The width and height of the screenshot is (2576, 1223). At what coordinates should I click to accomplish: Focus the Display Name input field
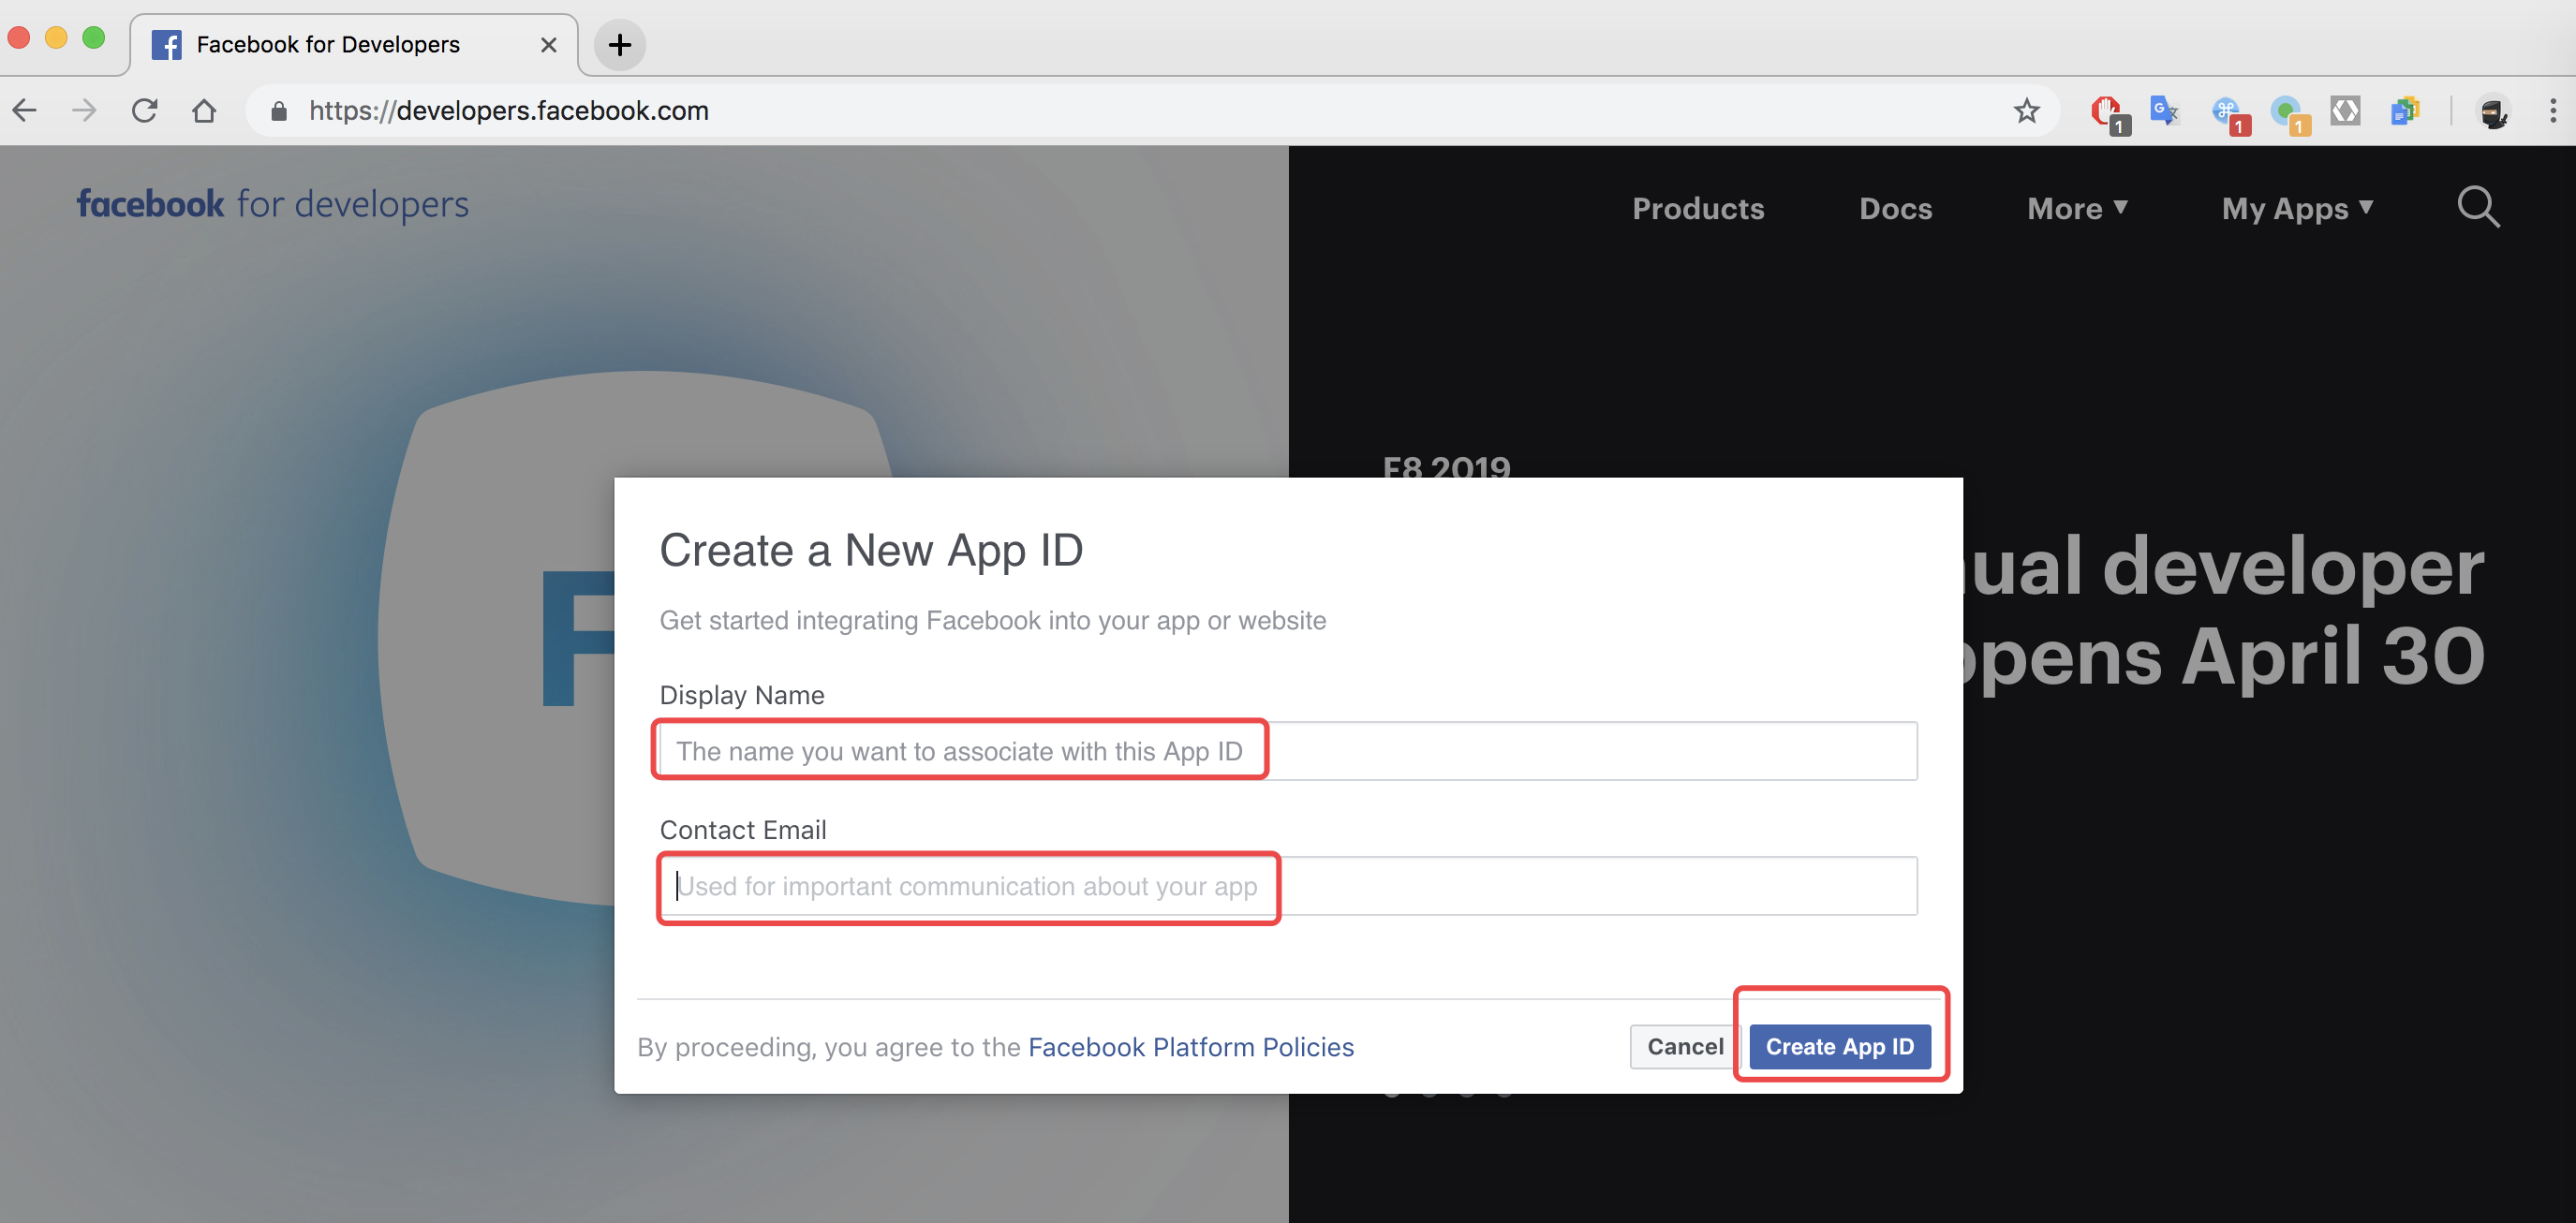point(1287,751)
